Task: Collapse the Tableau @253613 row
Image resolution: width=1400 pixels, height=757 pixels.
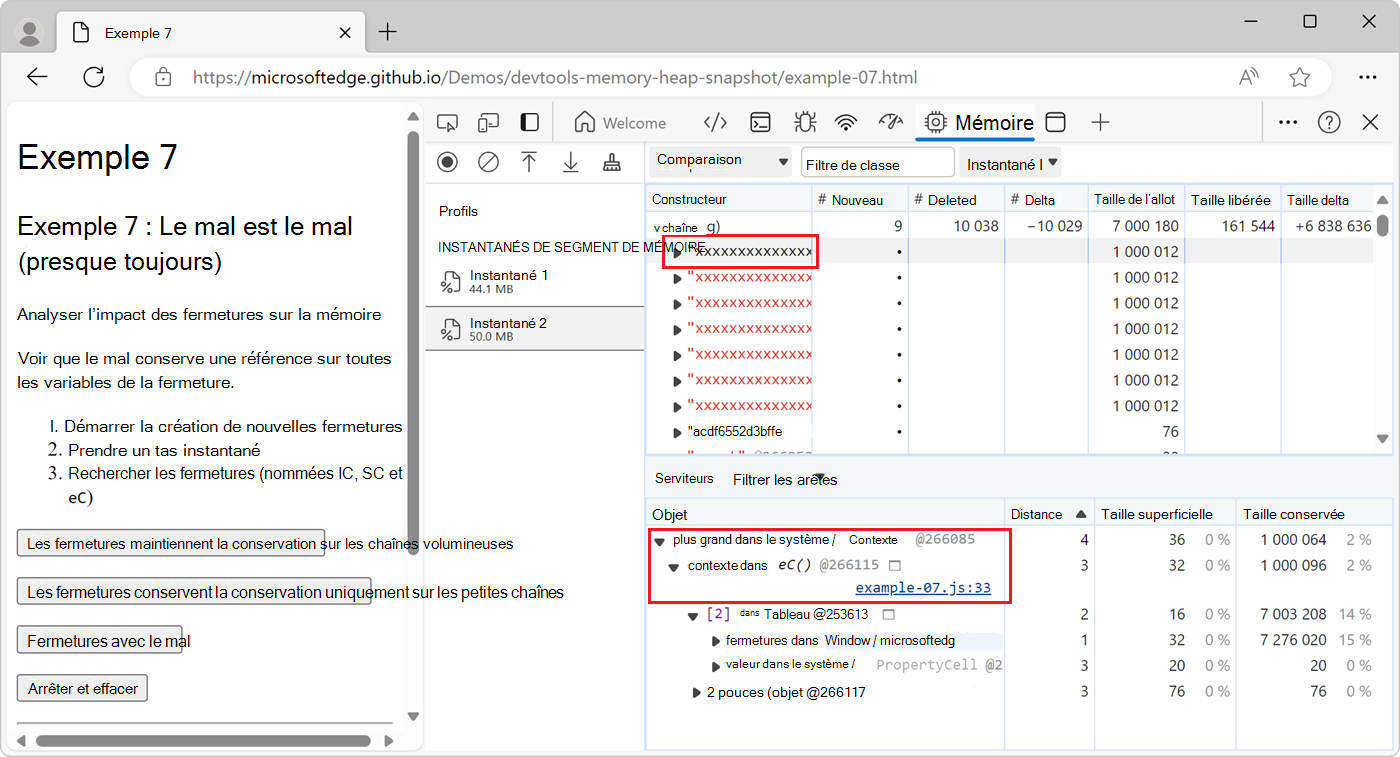Action: coord(693,615)
